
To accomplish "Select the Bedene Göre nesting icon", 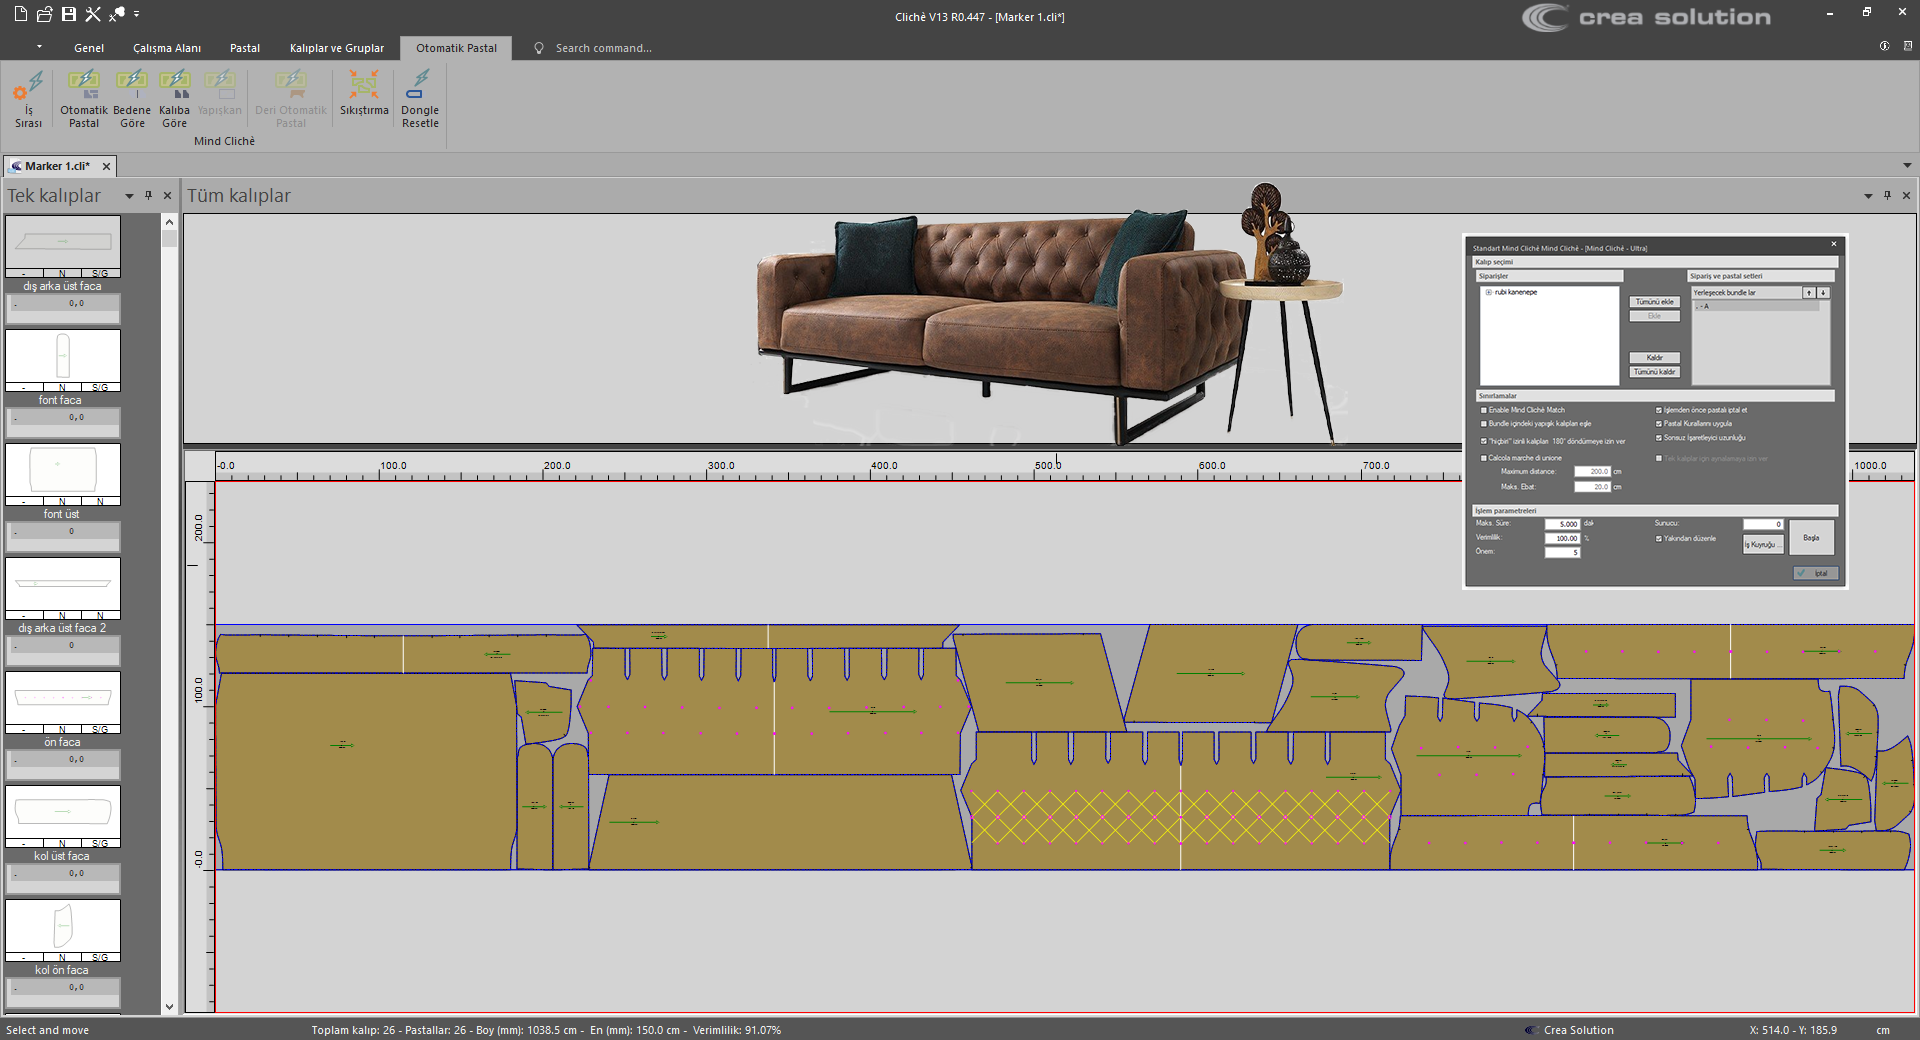I will [x=132, y=98].
